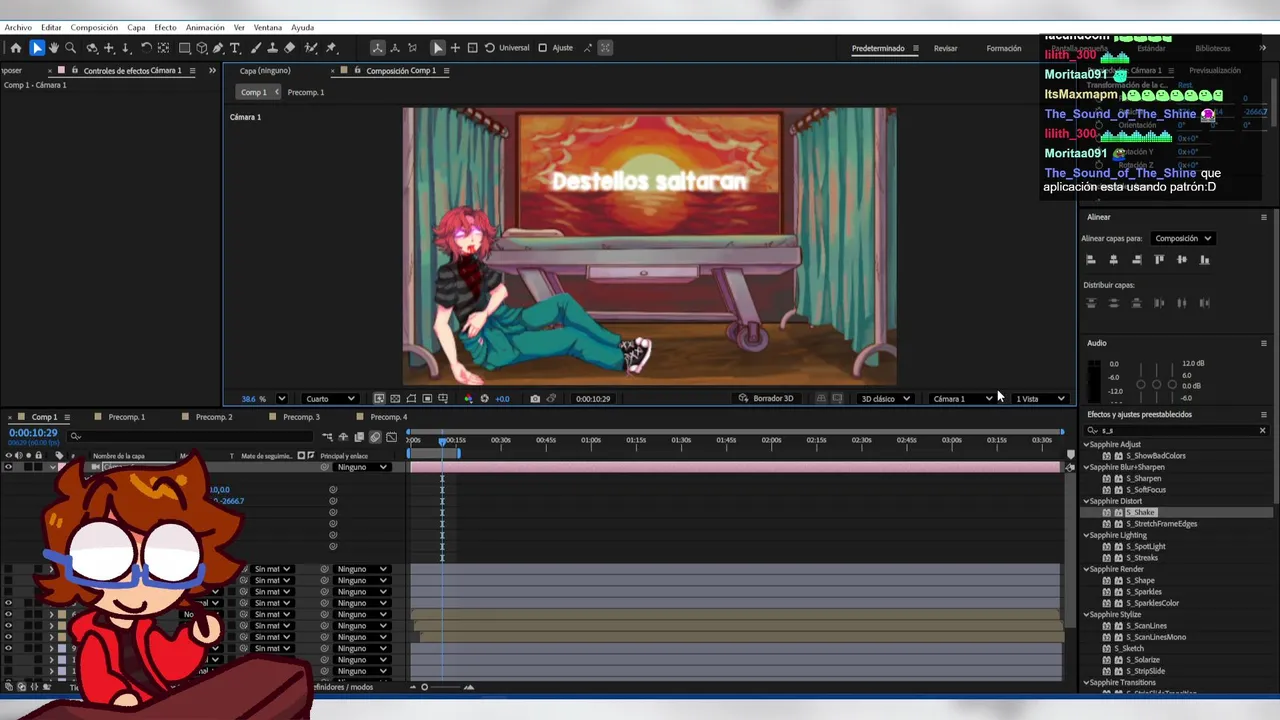
Task: Select the Clone Stamp tool
Action: click(x=272, y=48)
